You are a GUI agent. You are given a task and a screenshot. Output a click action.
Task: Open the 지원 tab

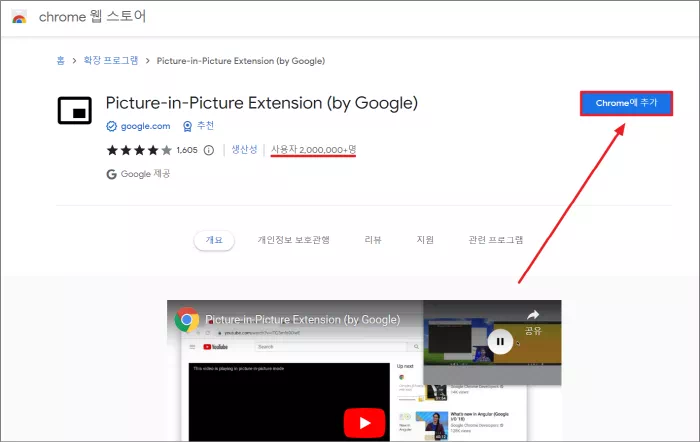(425, 240)
